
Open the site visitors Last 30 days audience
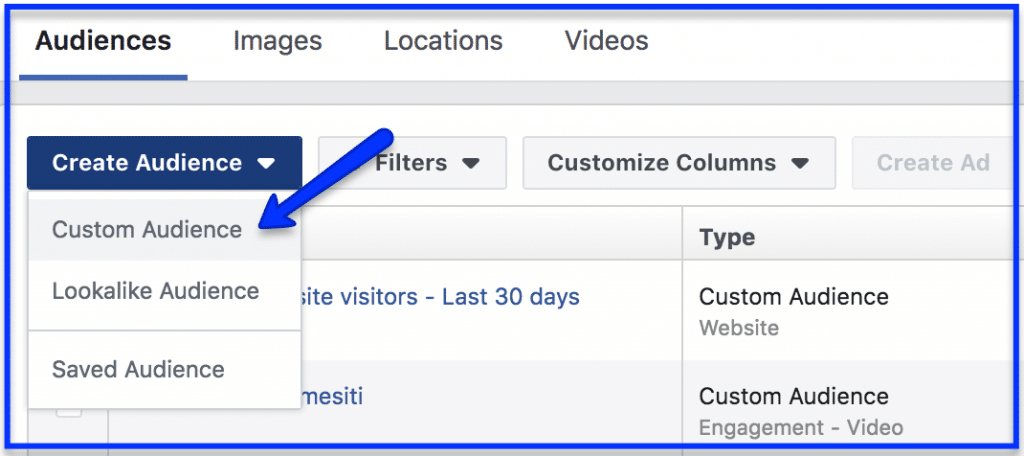coord(440,297)
